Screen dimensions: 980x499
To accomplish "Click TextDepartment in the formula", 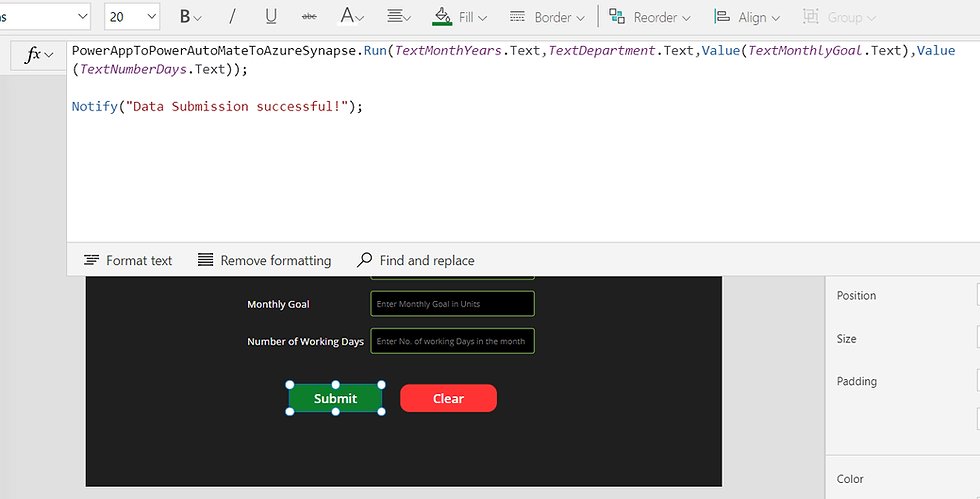I will 602,51.
